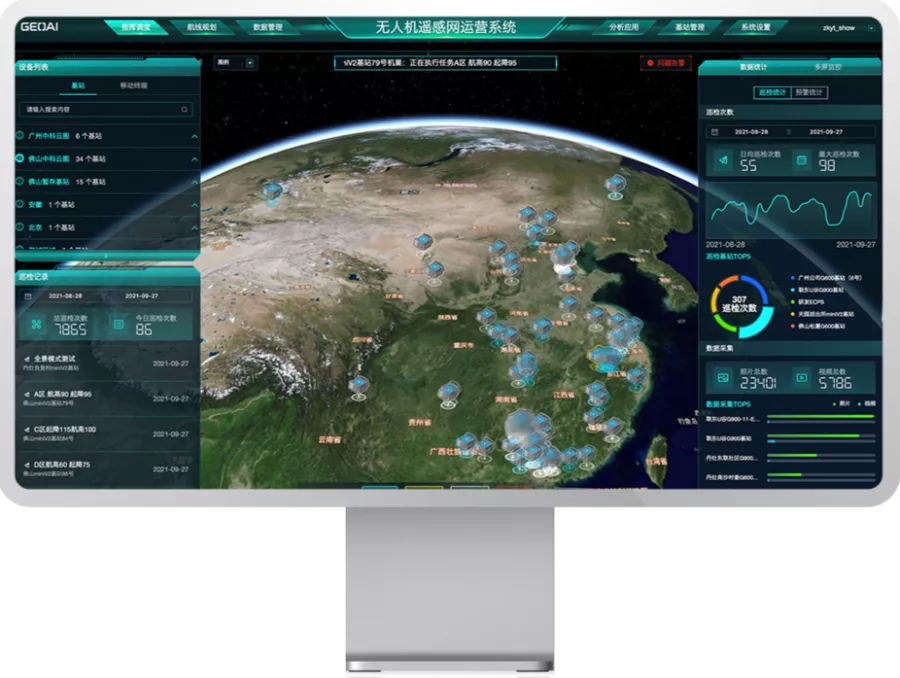Click the blue legend dot of 巡检基站TOP5
The image size is (900, 678).
[x=793, y=278]
